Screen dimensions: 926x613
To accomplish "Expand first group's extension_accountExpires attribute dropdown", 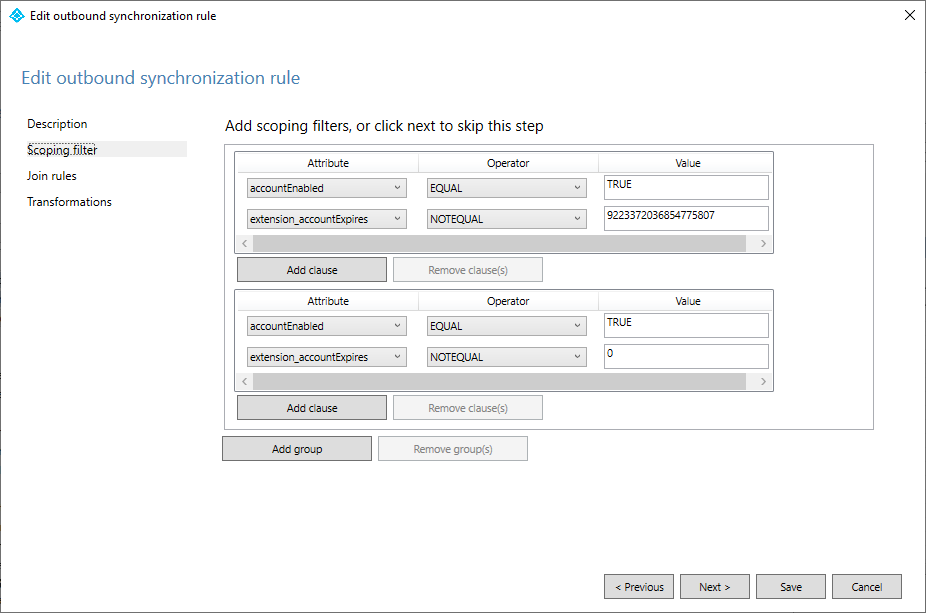I will pyautogui.click(x=326, y=219).
